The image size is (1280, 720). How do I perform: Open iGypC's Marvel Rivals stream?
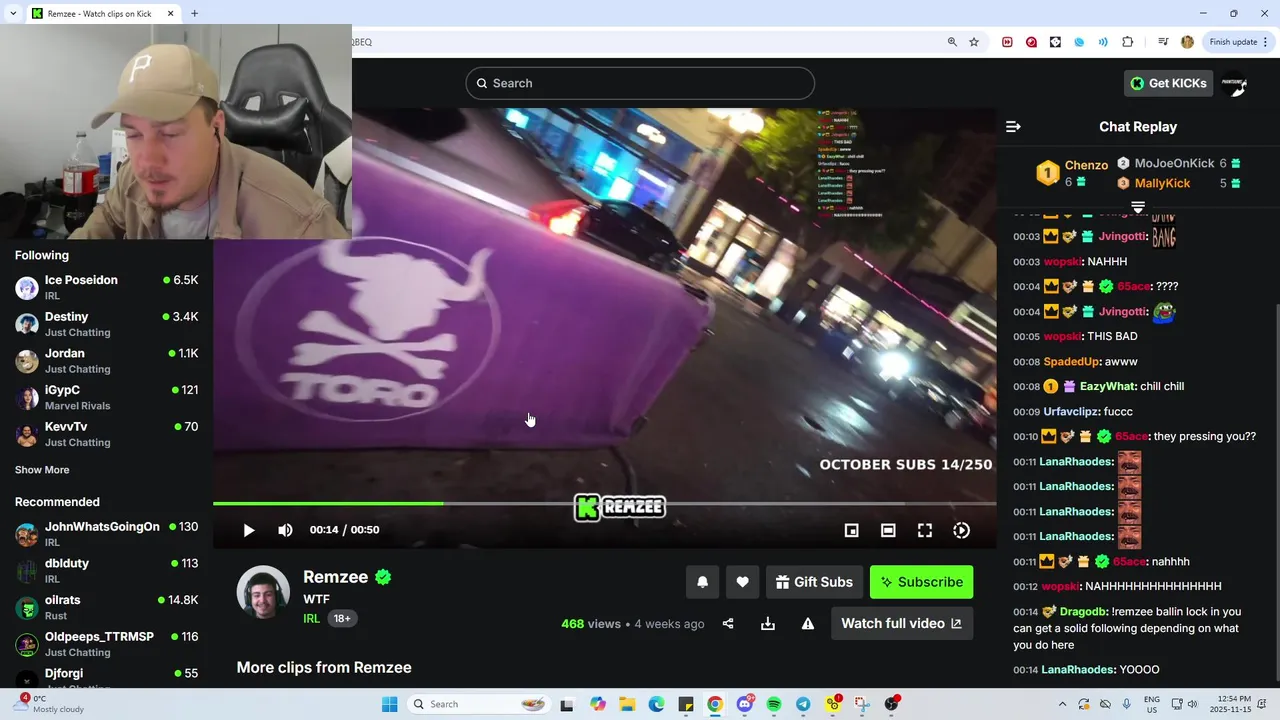click(x=106, y=398)
